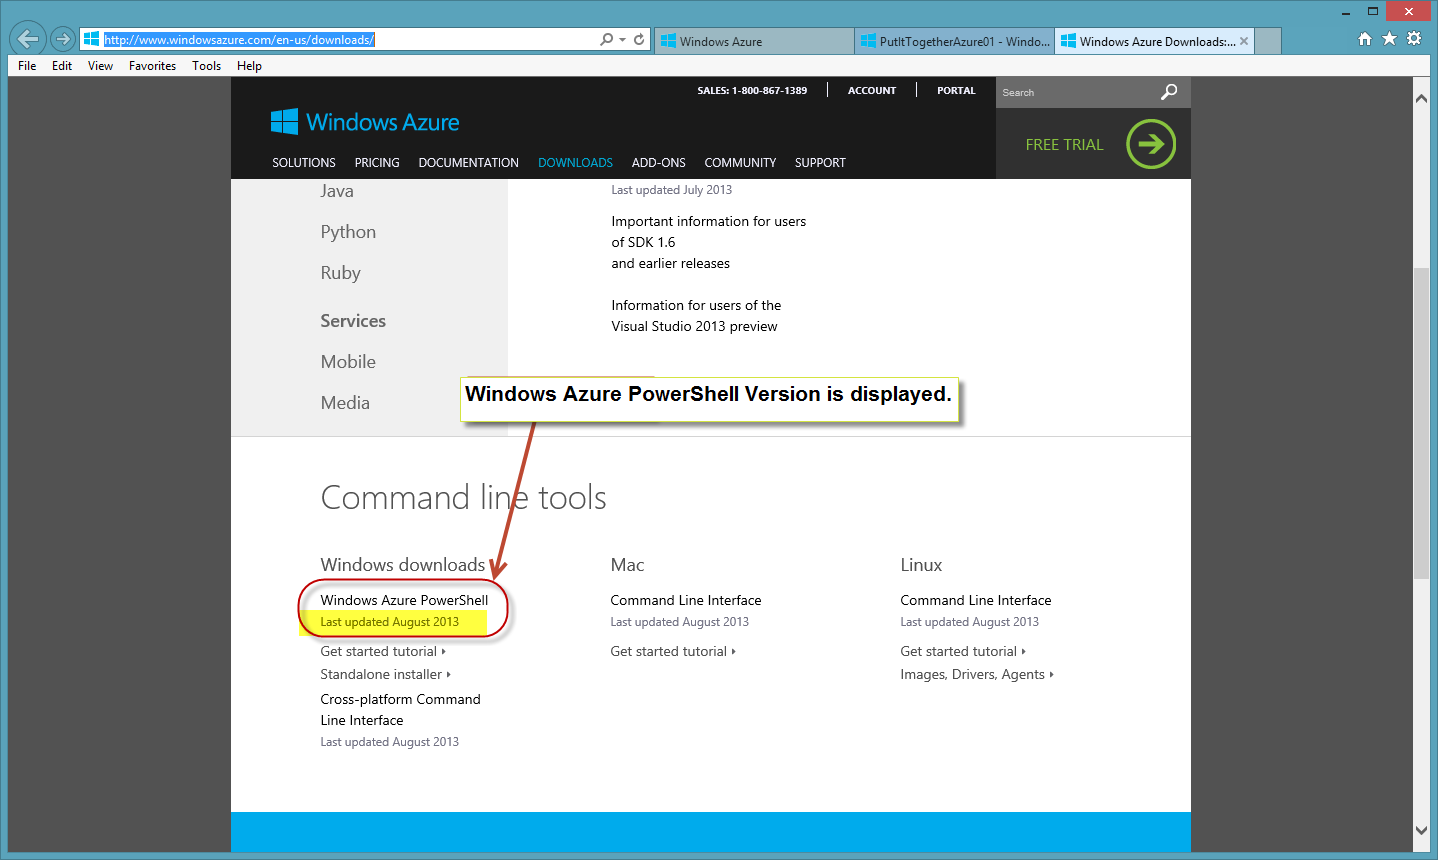Click Linux Command Line Interface link

tap(976, 600)
